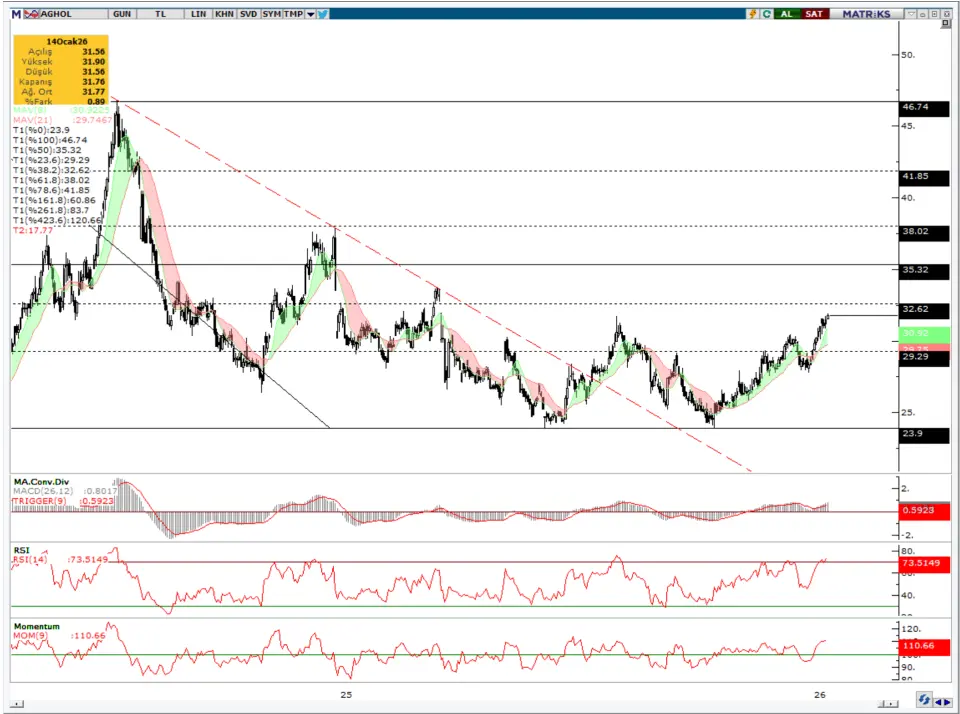Click the Matriks M logo icon

click(x=16, y=14)
